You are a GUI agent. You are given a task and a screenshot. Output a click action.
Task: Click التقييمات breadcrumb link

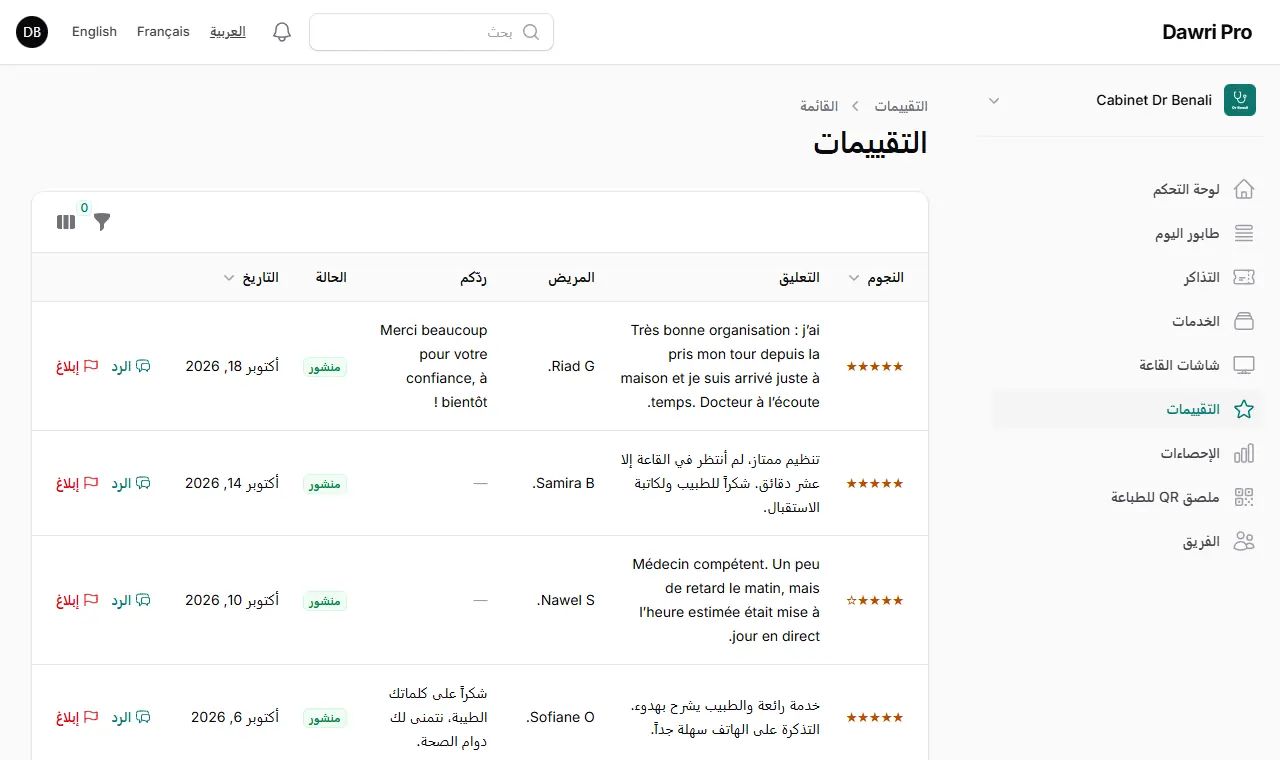(x=901, y=105)
